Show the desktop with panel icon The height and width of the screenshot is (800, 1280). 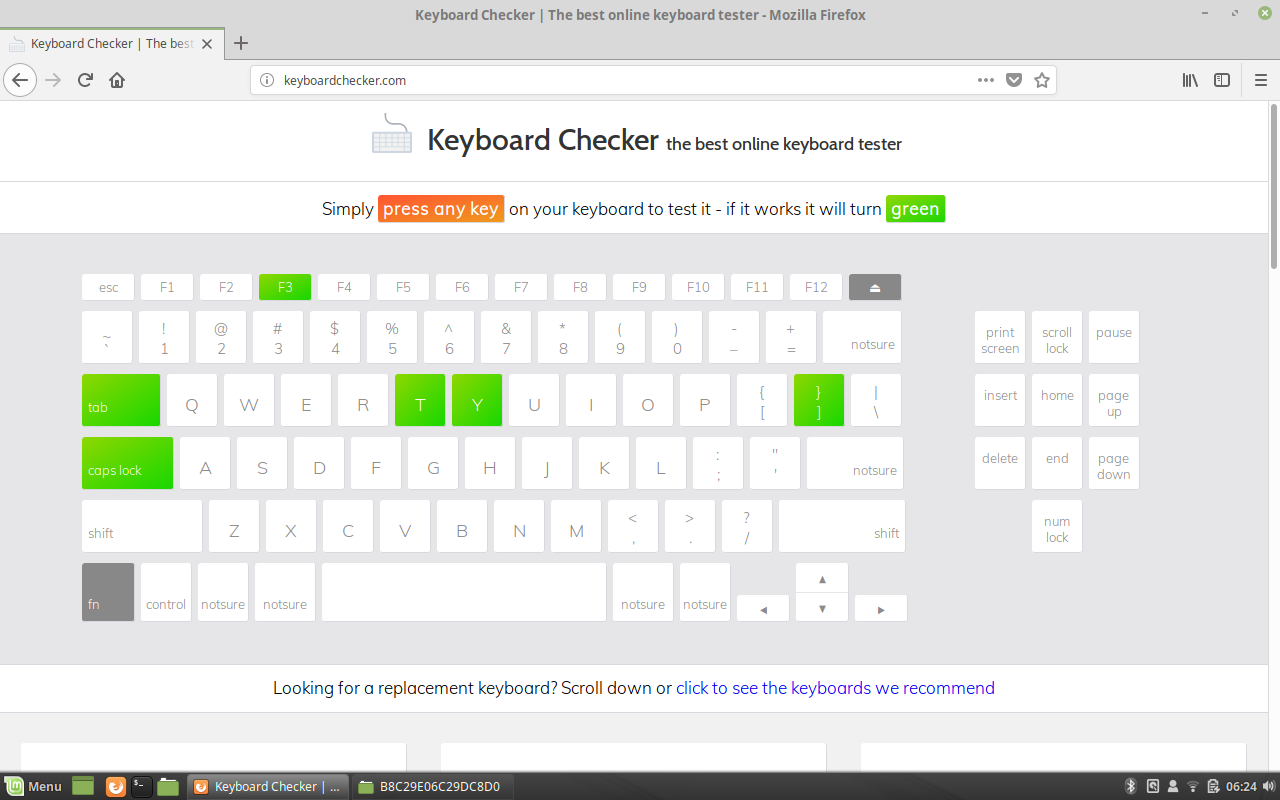[x=83, y=786]
